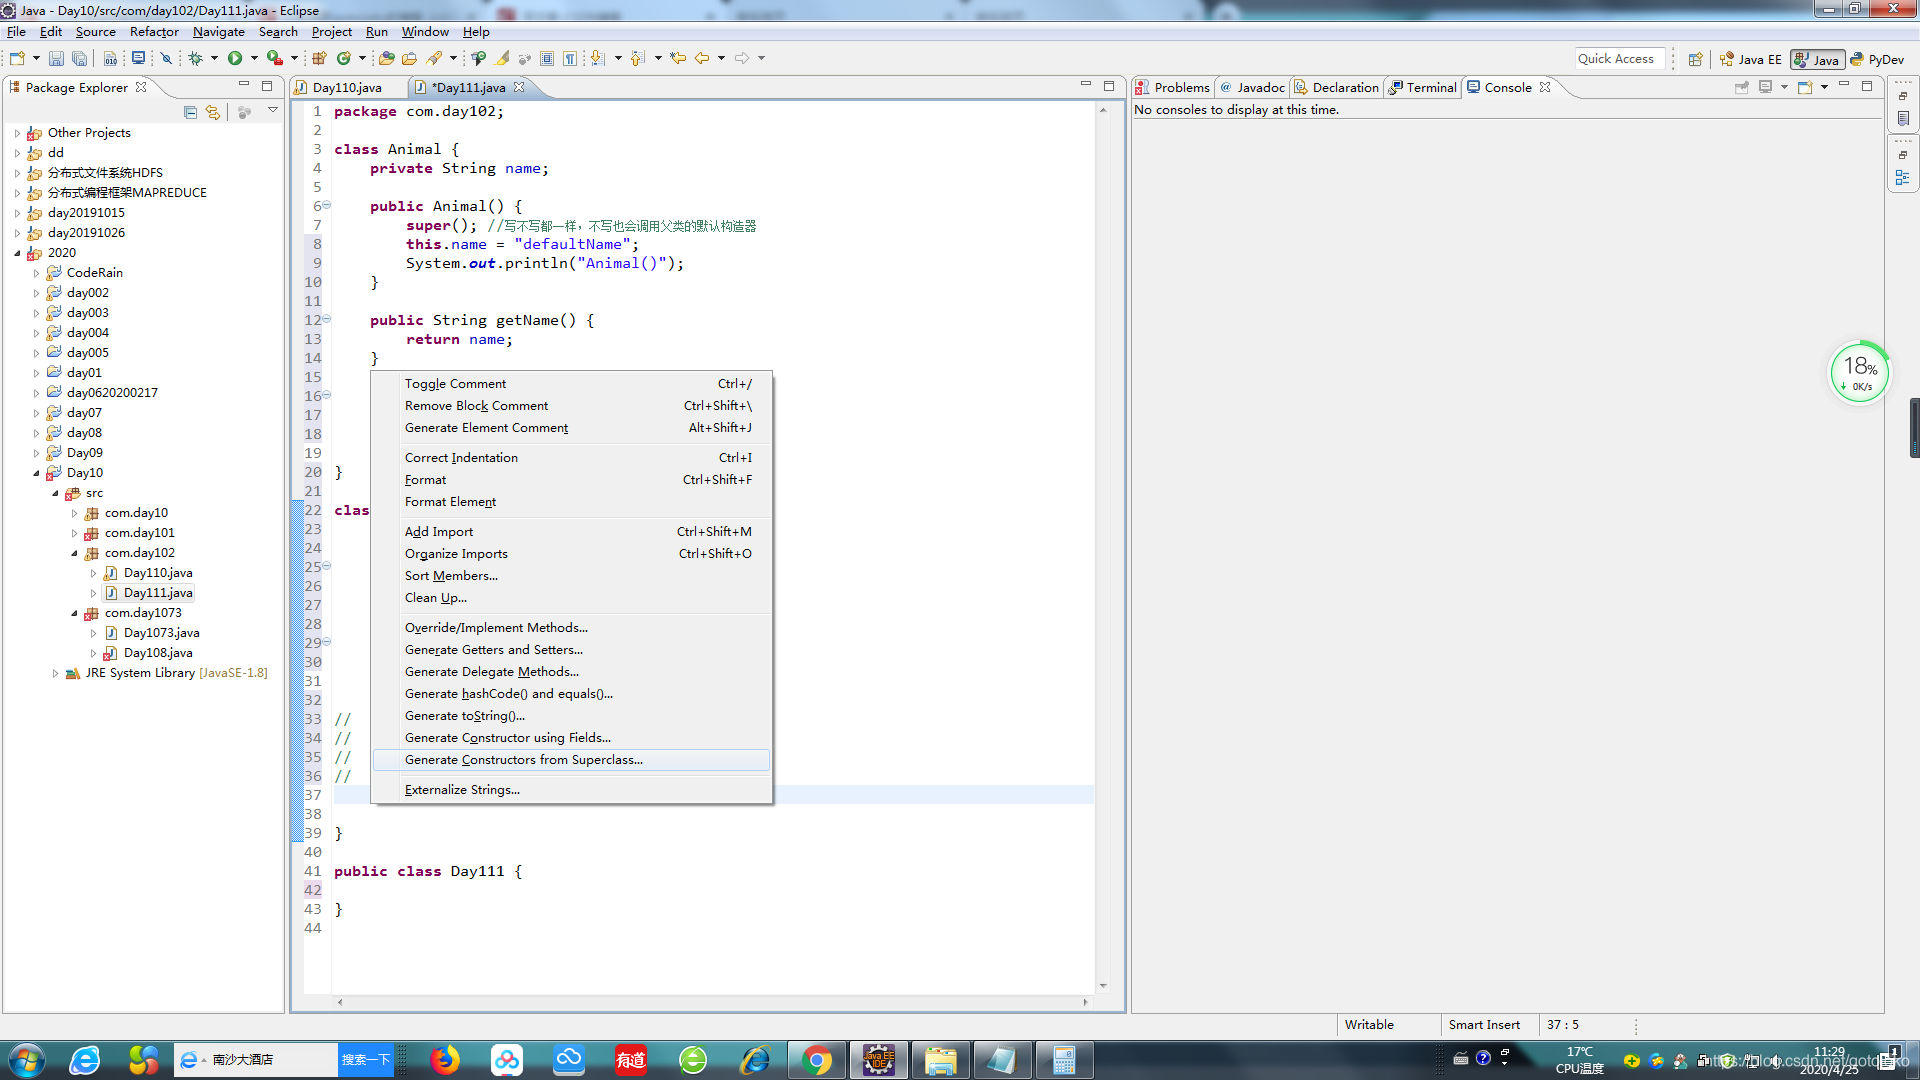1920x1080 pixels.
Task: Click the Debug bug icon
Action: (196, 58)
